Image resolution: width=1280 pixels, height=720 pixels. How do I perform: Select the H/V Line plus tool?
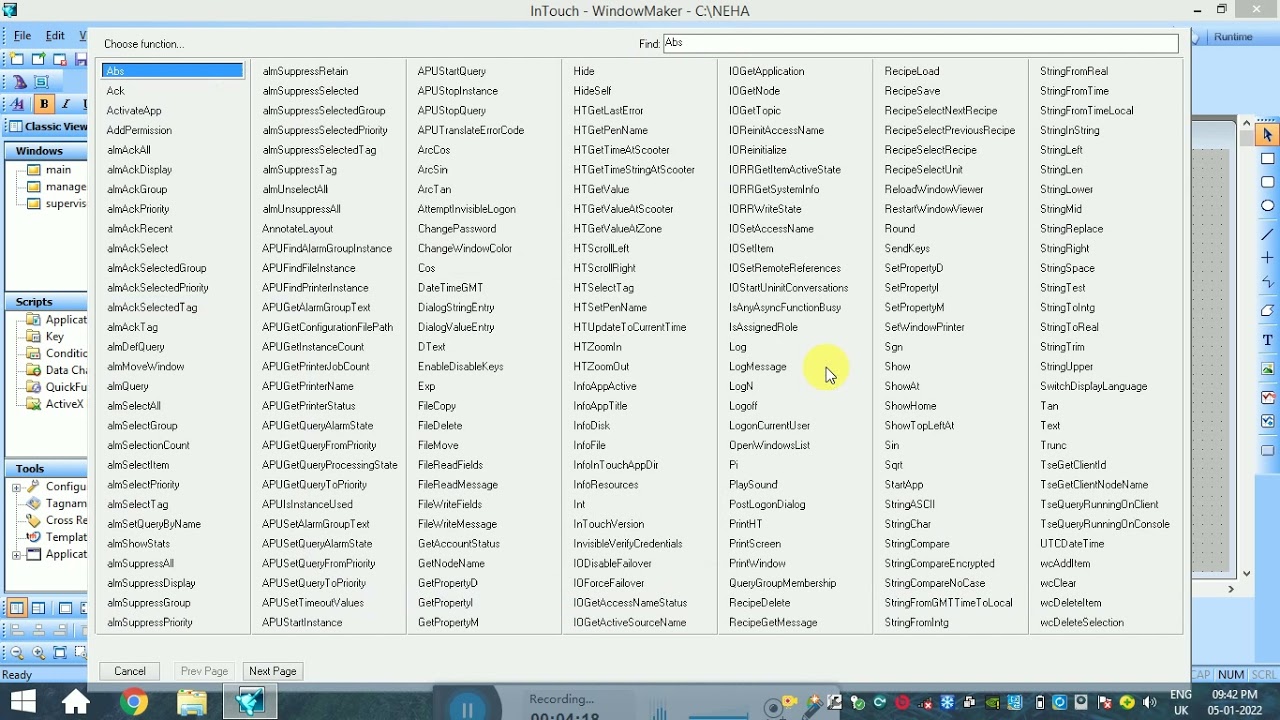click(1267, 258)
